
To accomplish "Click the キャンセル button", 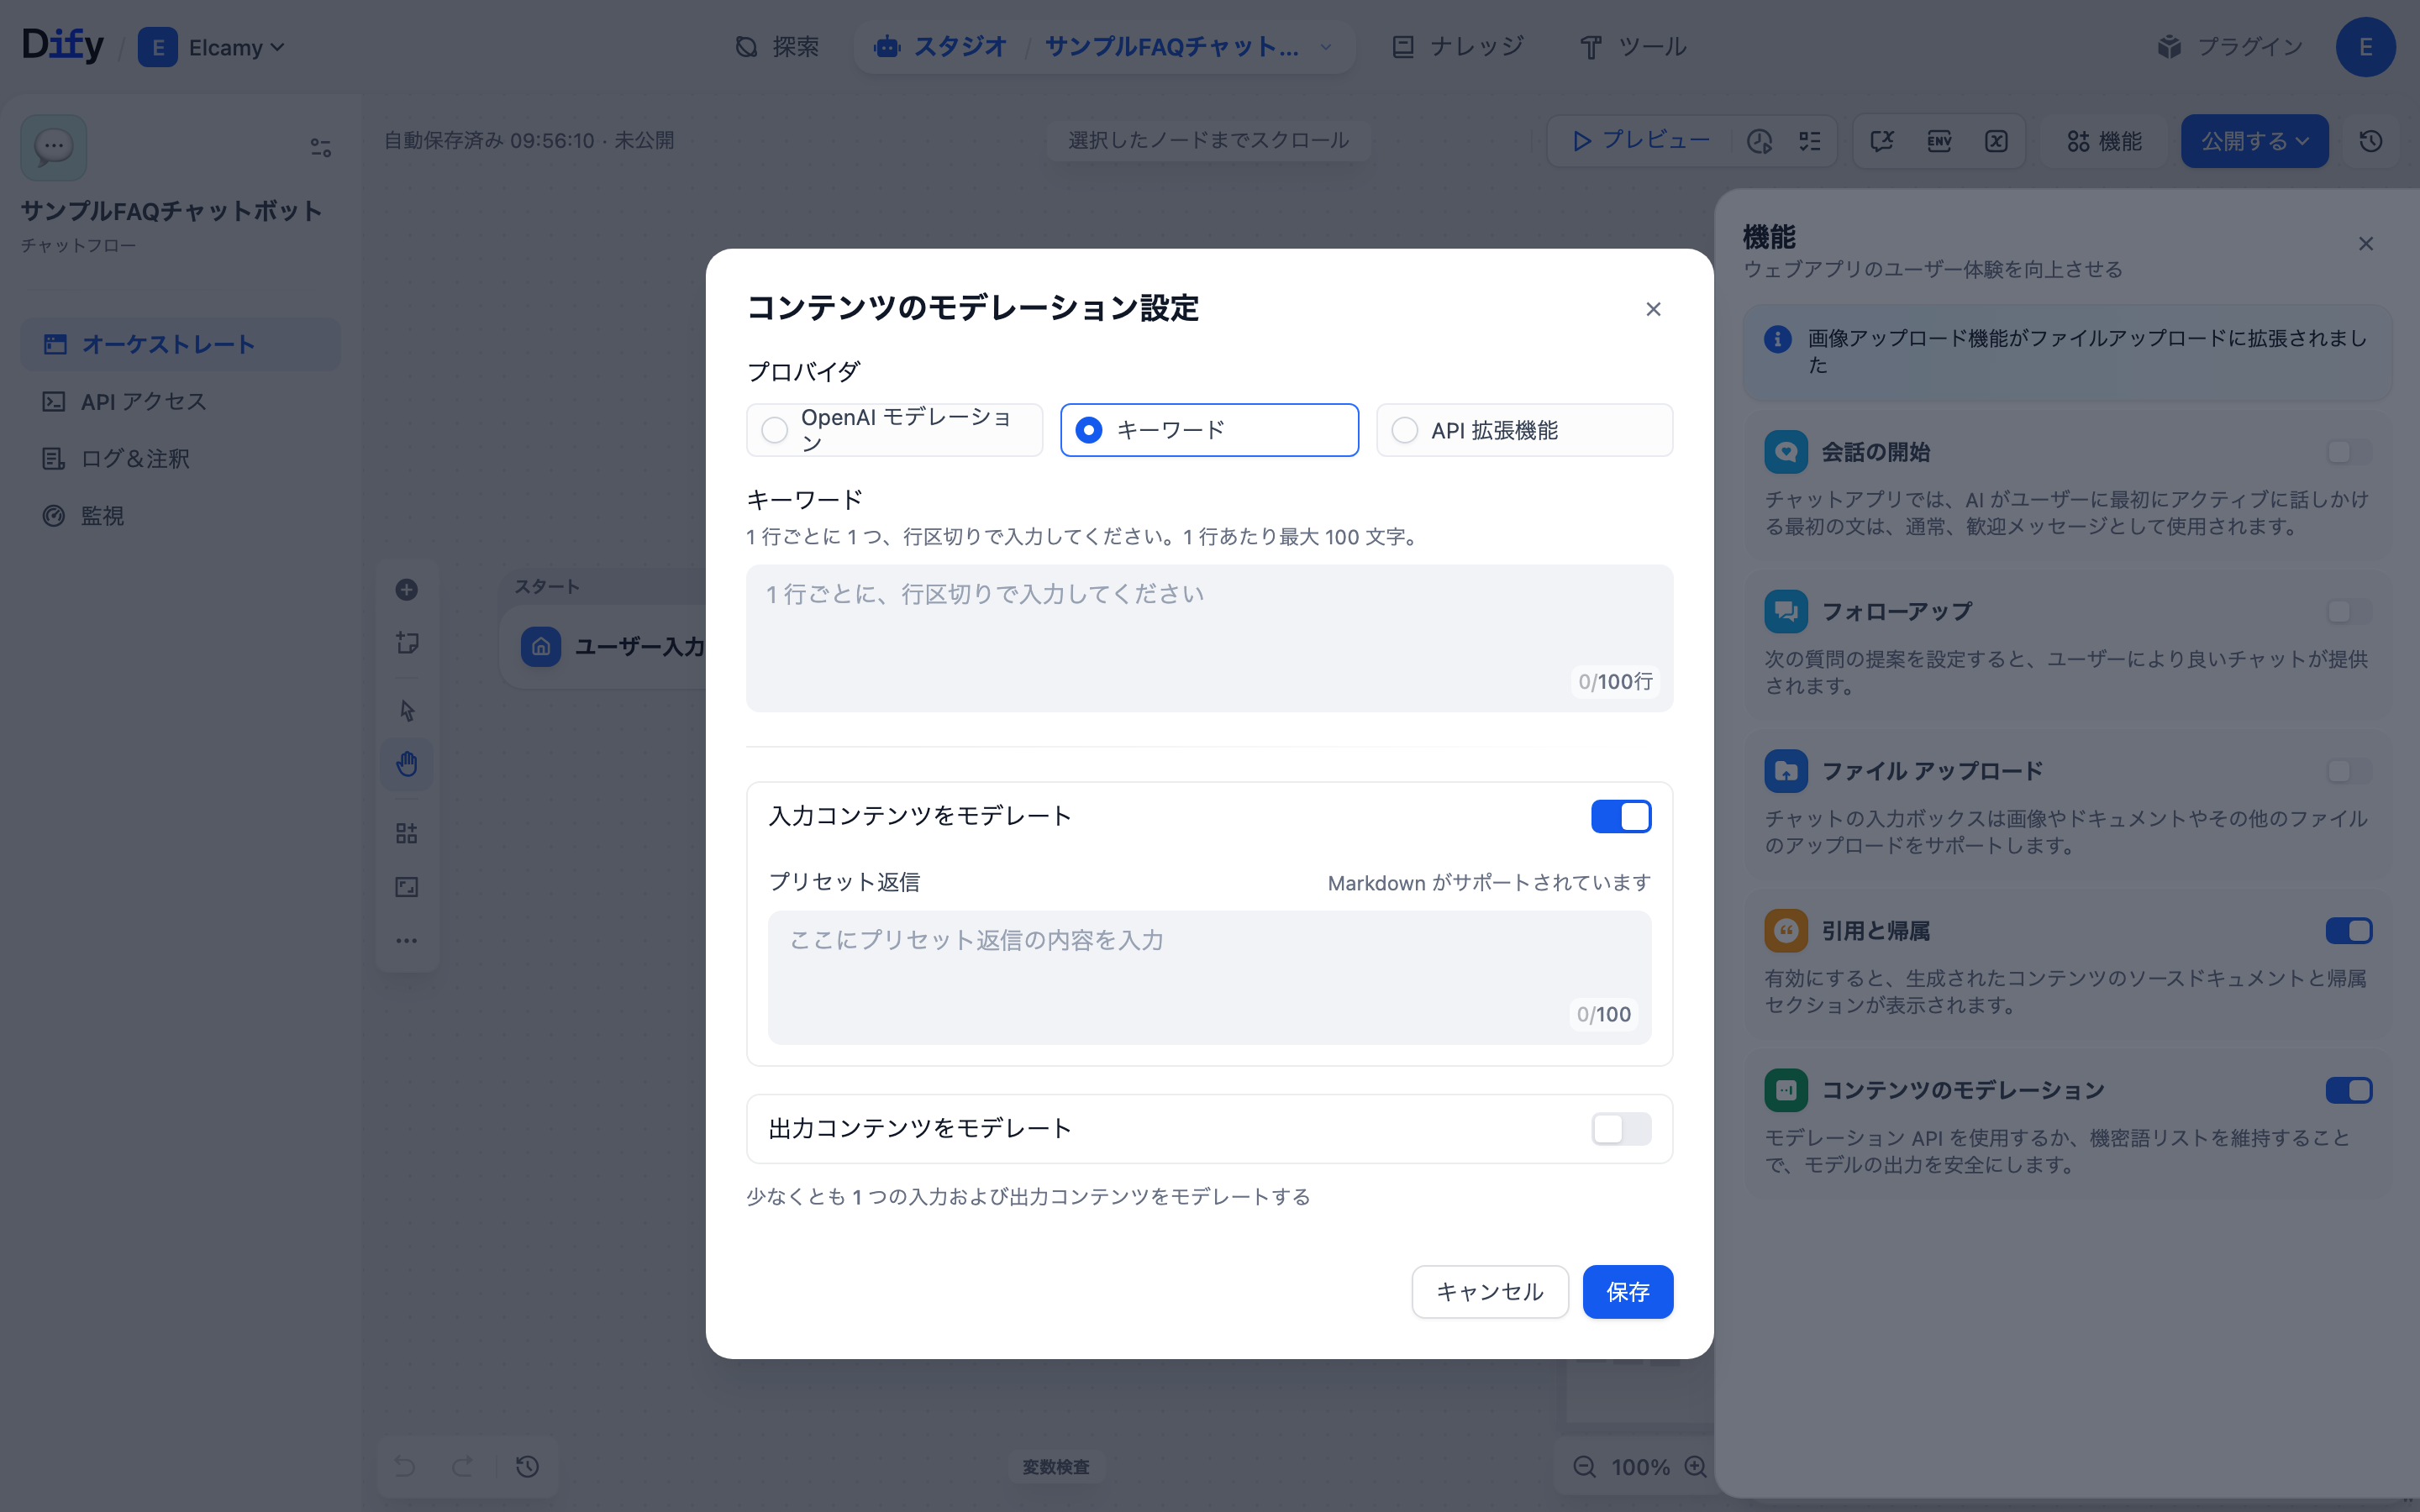I will click(x=1489, y=1291).
